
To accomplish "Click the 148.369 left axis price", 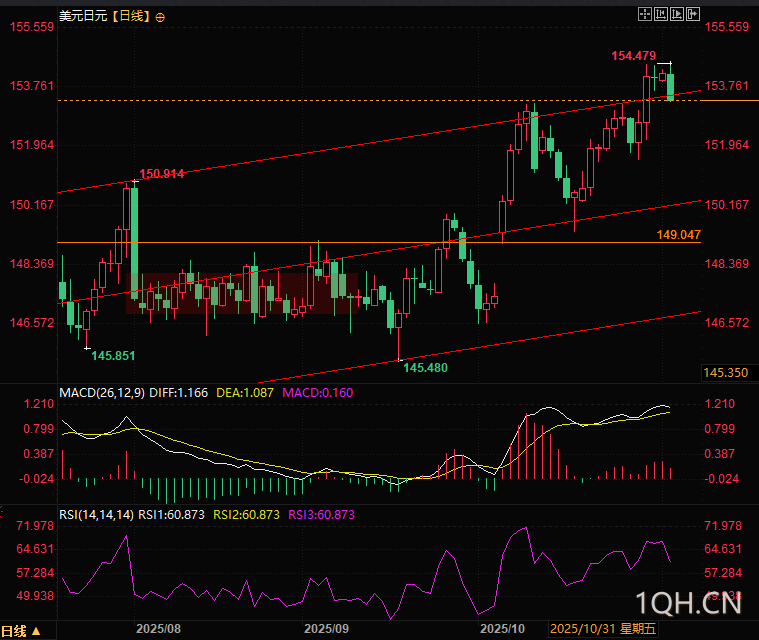I will [x=32, y=264].
